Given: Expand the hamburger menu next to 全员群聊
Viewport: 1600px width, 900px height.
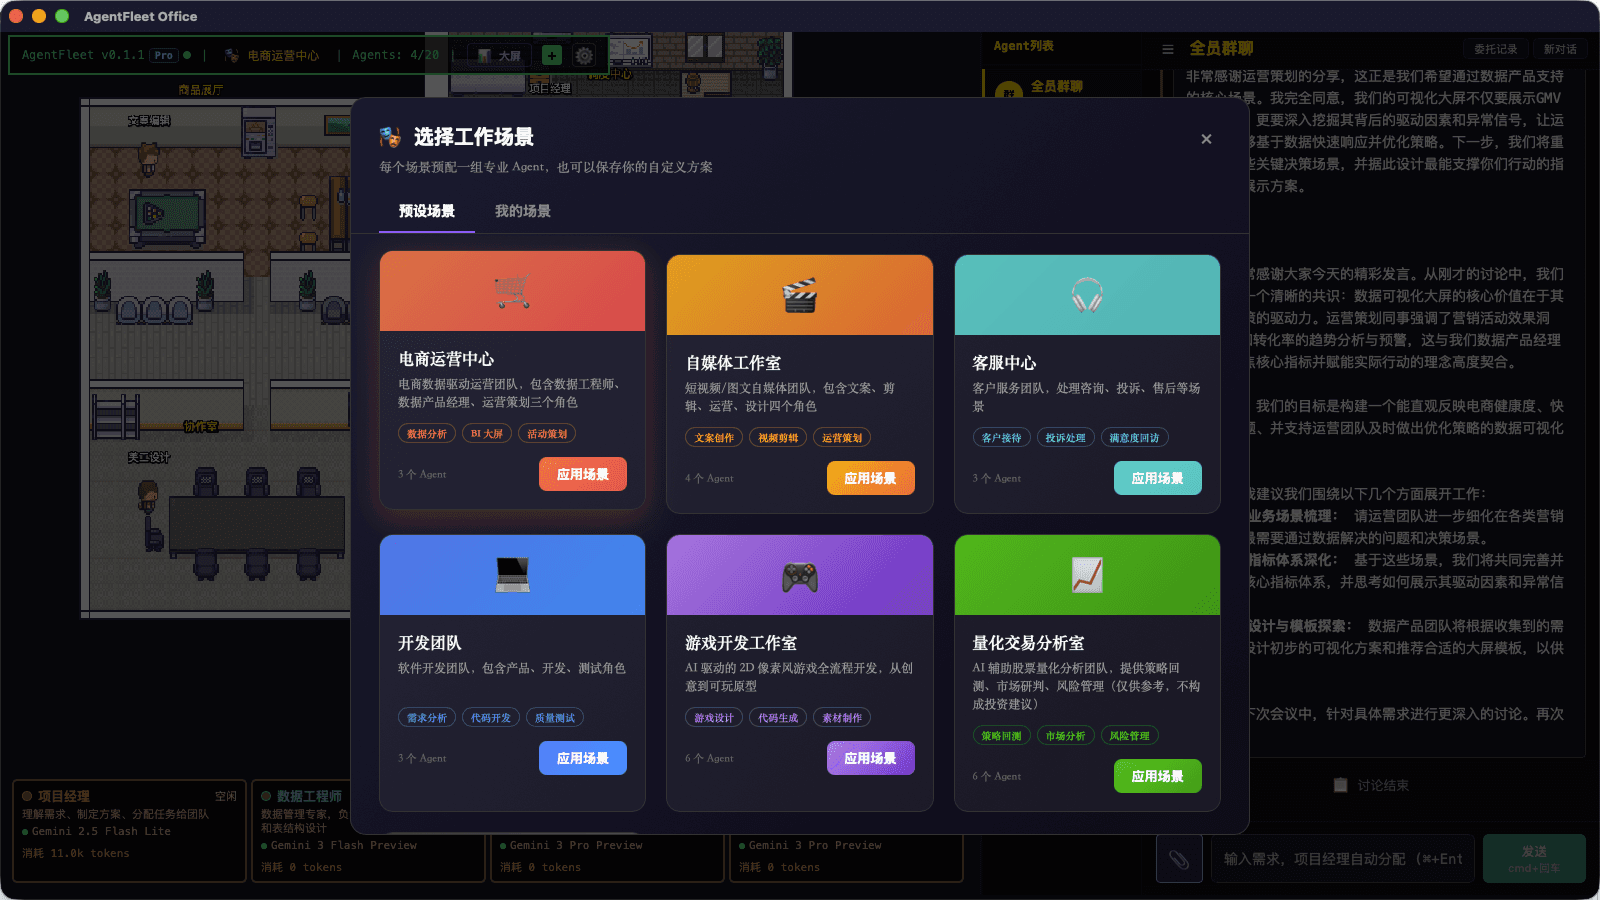Looking at the screenshot, I should pyautogui.click(x=1168, y=48).
